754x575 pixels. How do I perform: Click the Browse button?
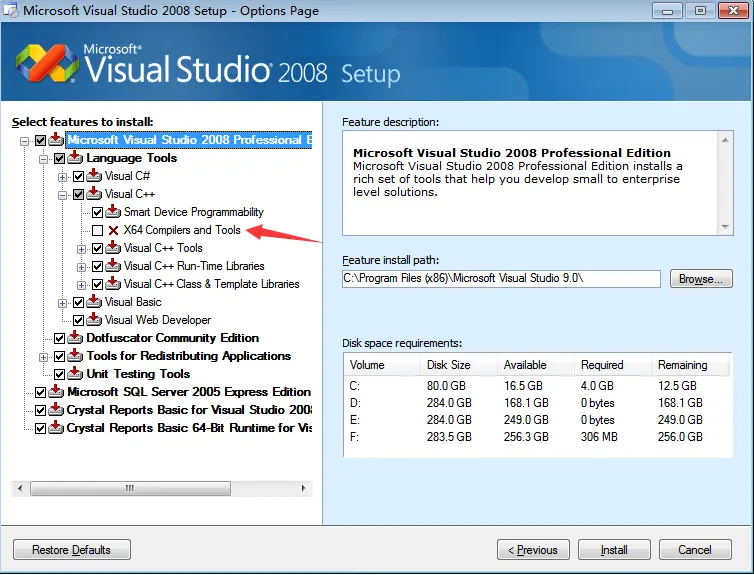tap(701, 279)
